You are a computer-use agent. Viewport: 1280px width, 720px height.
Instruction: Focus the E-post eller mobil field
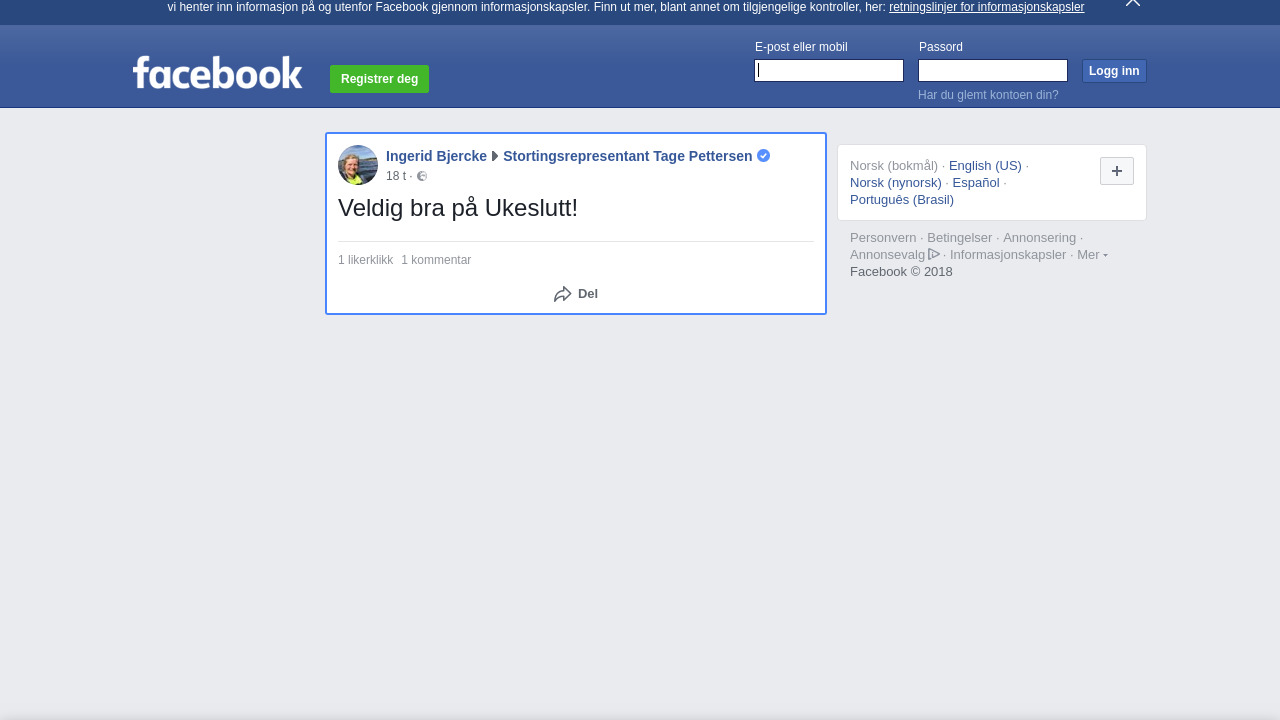click(x=829, y=70)
